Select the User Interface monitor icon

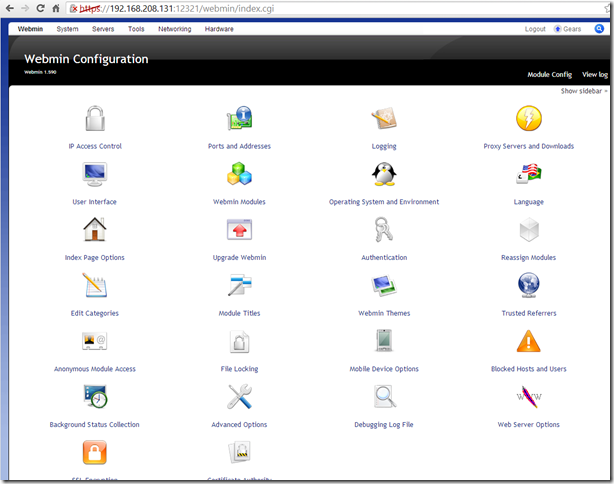pyautogui.click(x=95, y=174)
